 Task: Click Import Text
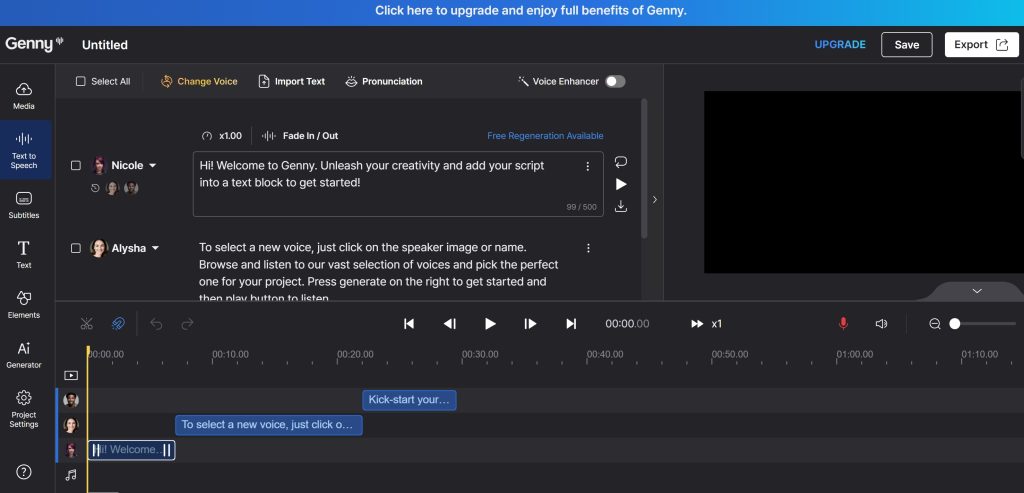(x=291, y=82)
